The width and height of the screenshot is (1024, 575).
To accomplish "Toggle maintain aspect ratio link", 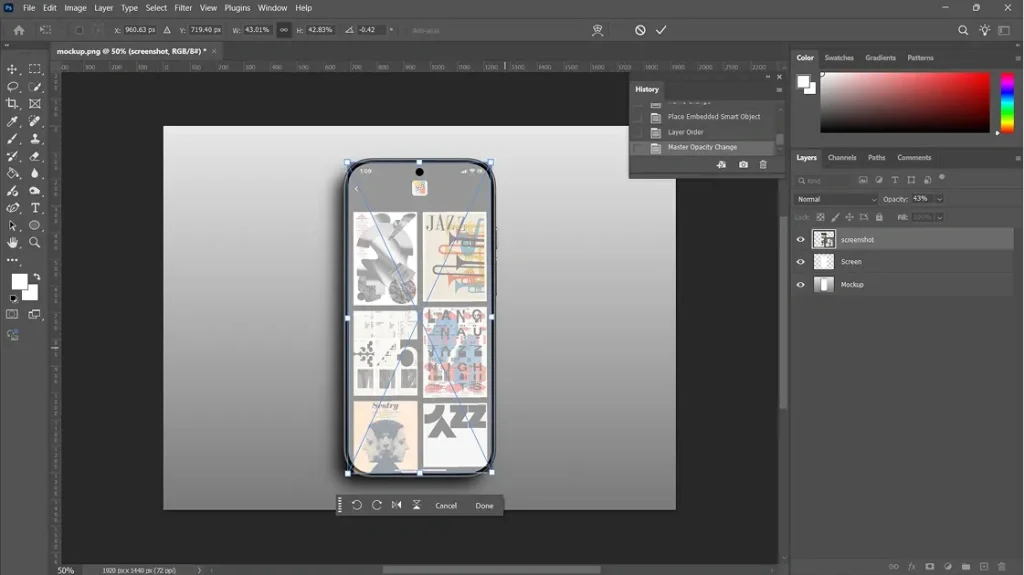I will pyautogui.click(x=283, y=30).
